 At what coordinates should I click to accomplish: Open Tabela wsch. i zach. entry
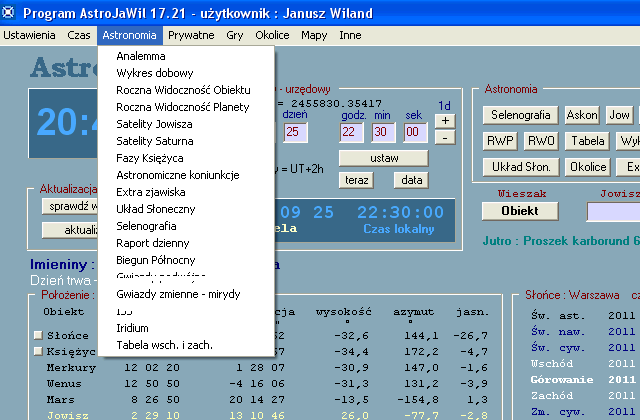pyautogui.click(x=186, y=345)
